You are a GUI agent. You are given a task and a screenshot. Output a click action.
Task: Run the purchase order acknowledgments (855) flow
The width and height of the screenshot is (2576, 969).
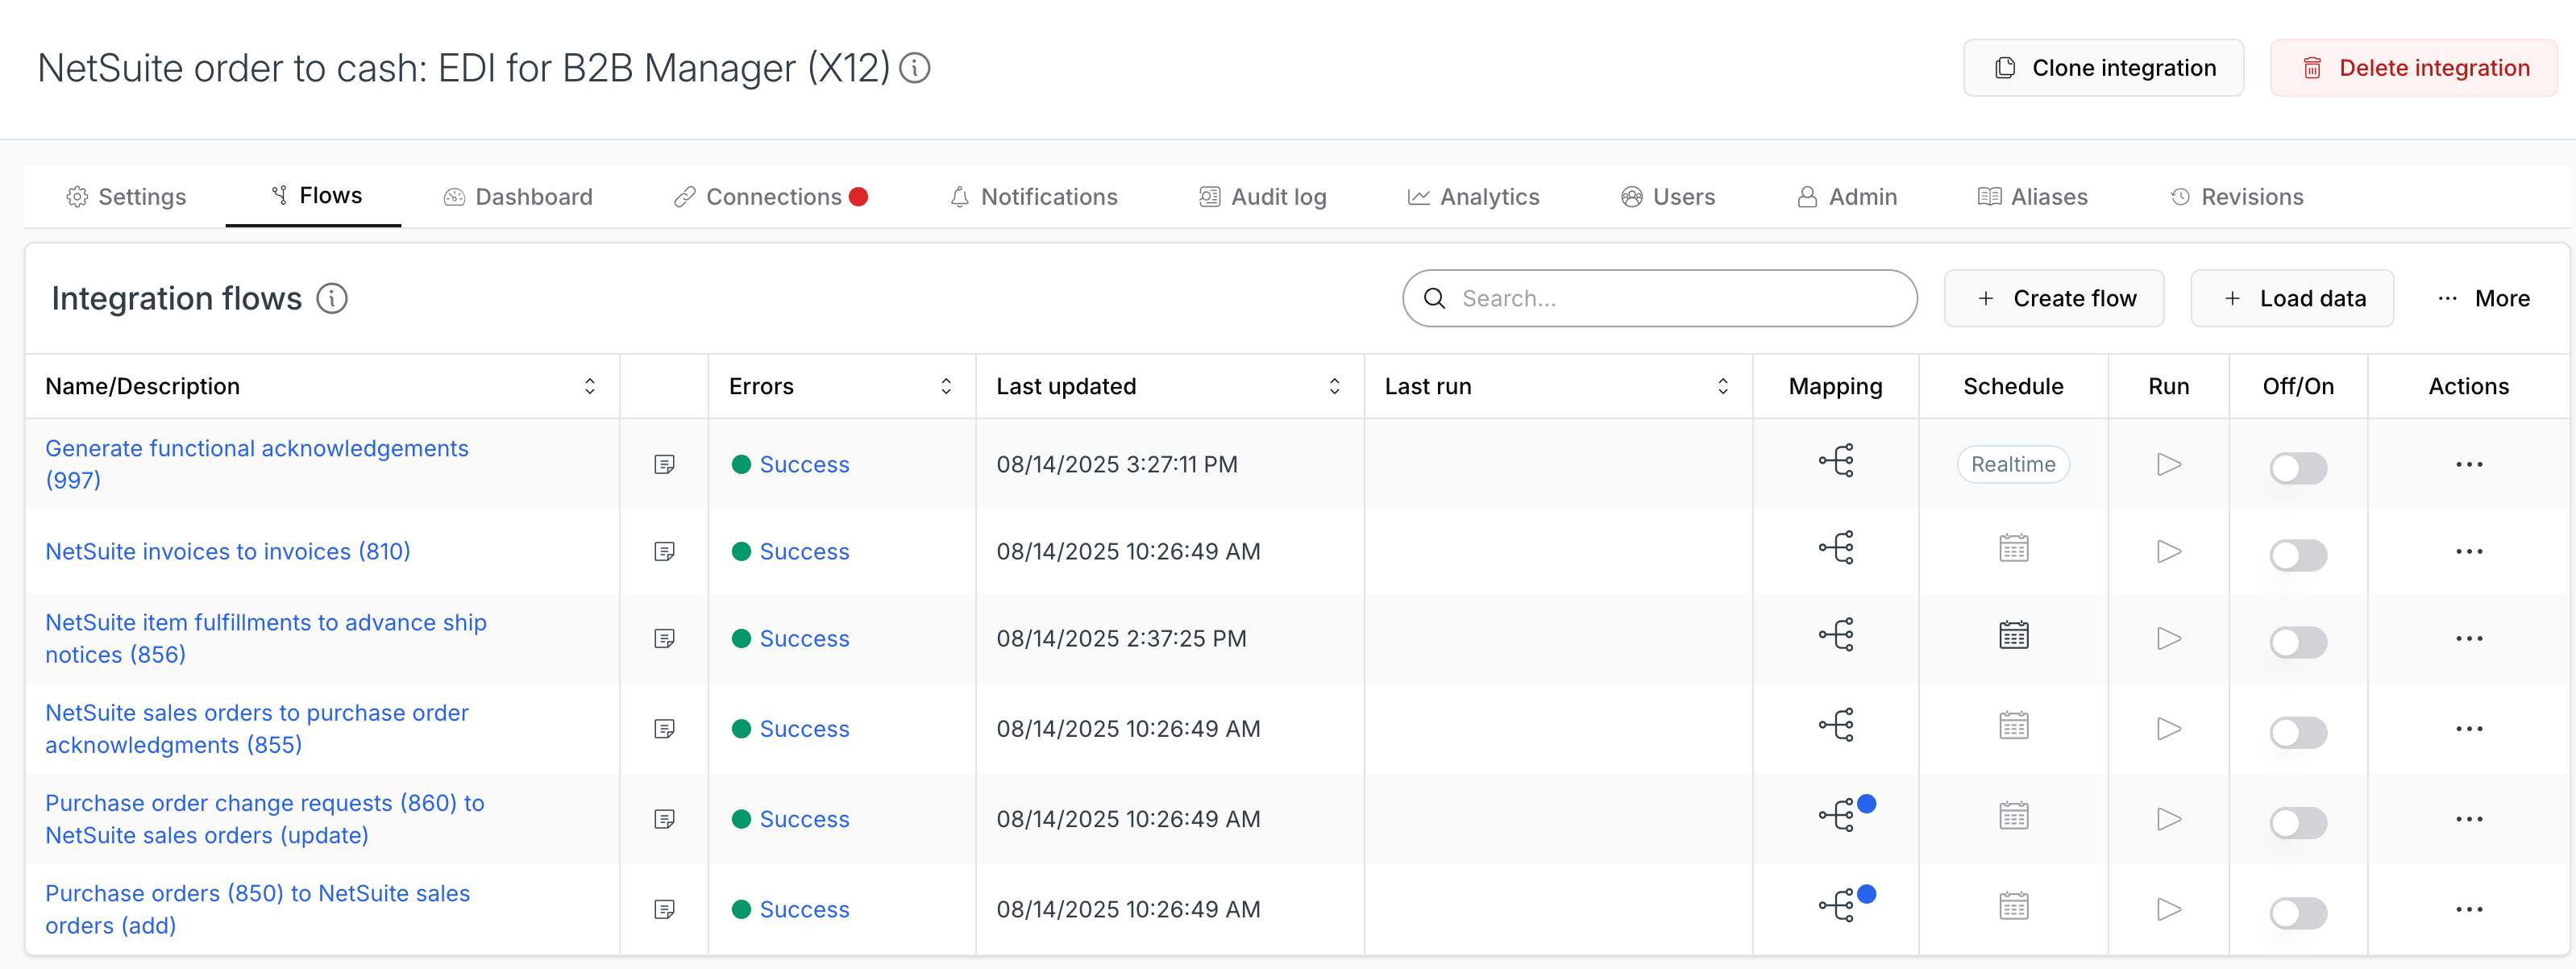tap(2169, 728)
